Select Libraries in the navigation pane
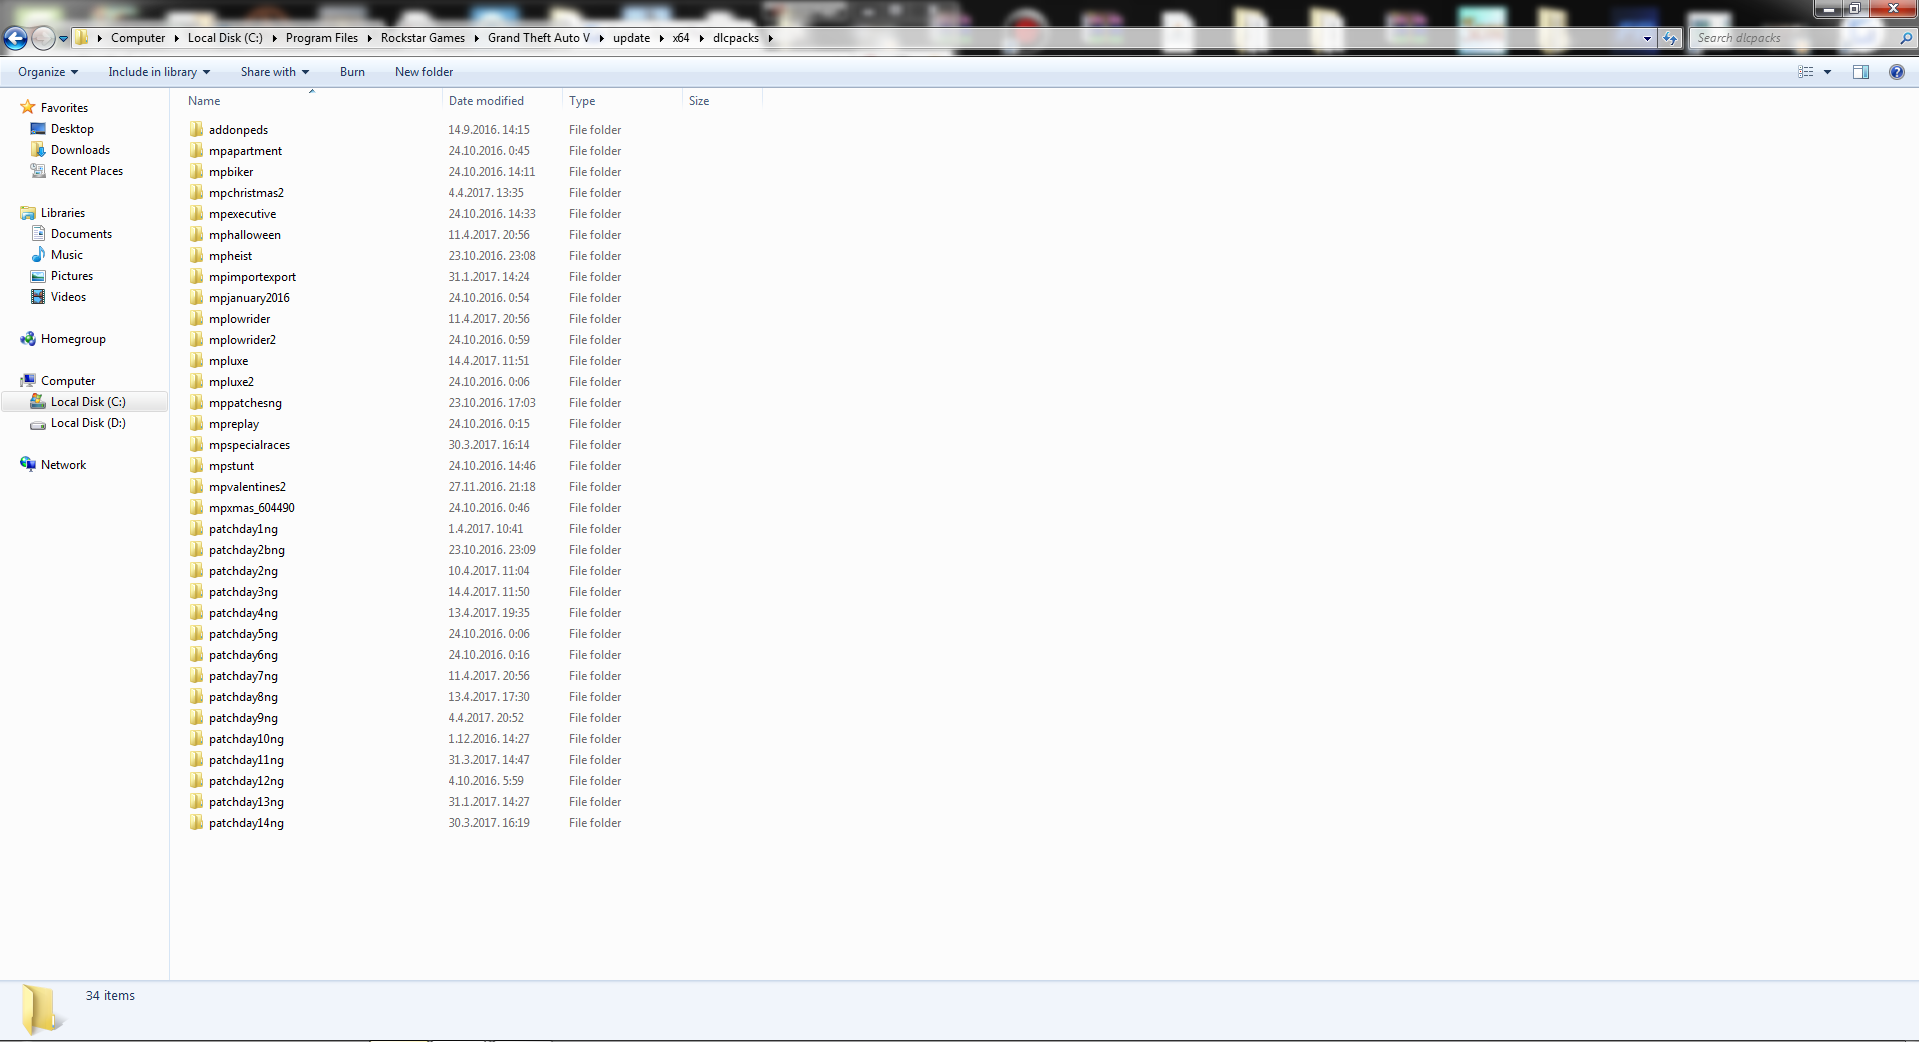This screenshot has width=1919, height=1042. click(x=62, y=213)
